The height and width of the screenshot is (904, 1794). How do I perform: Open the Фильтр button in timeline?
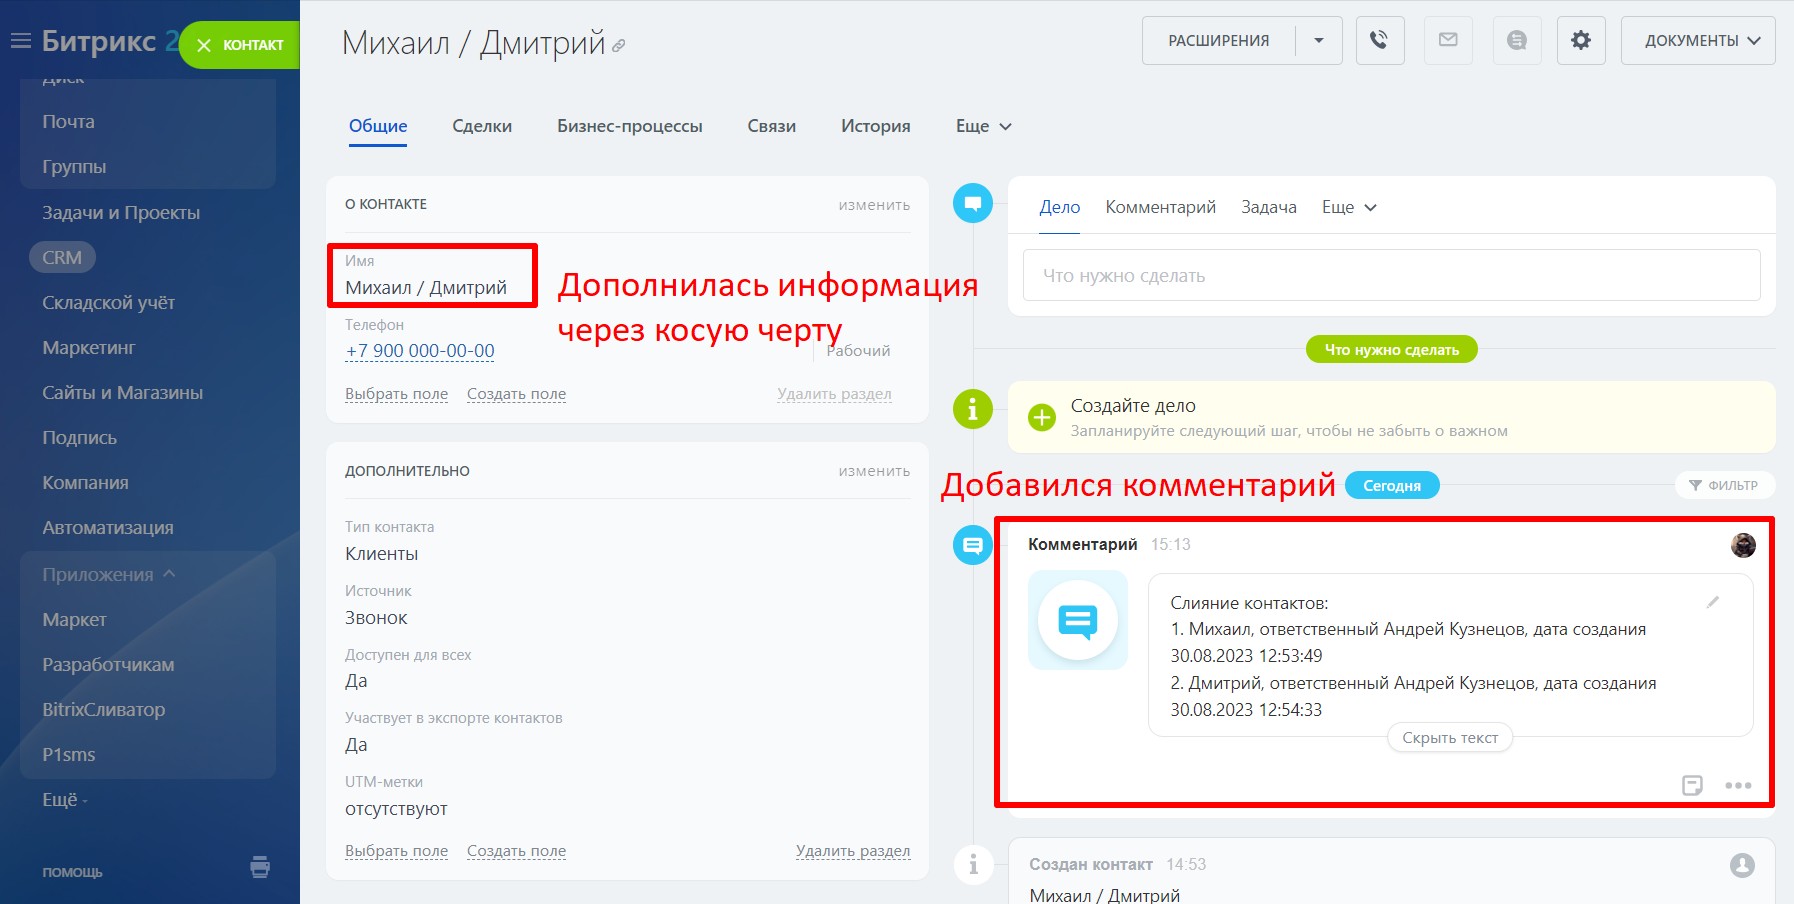pos(1723,485)
